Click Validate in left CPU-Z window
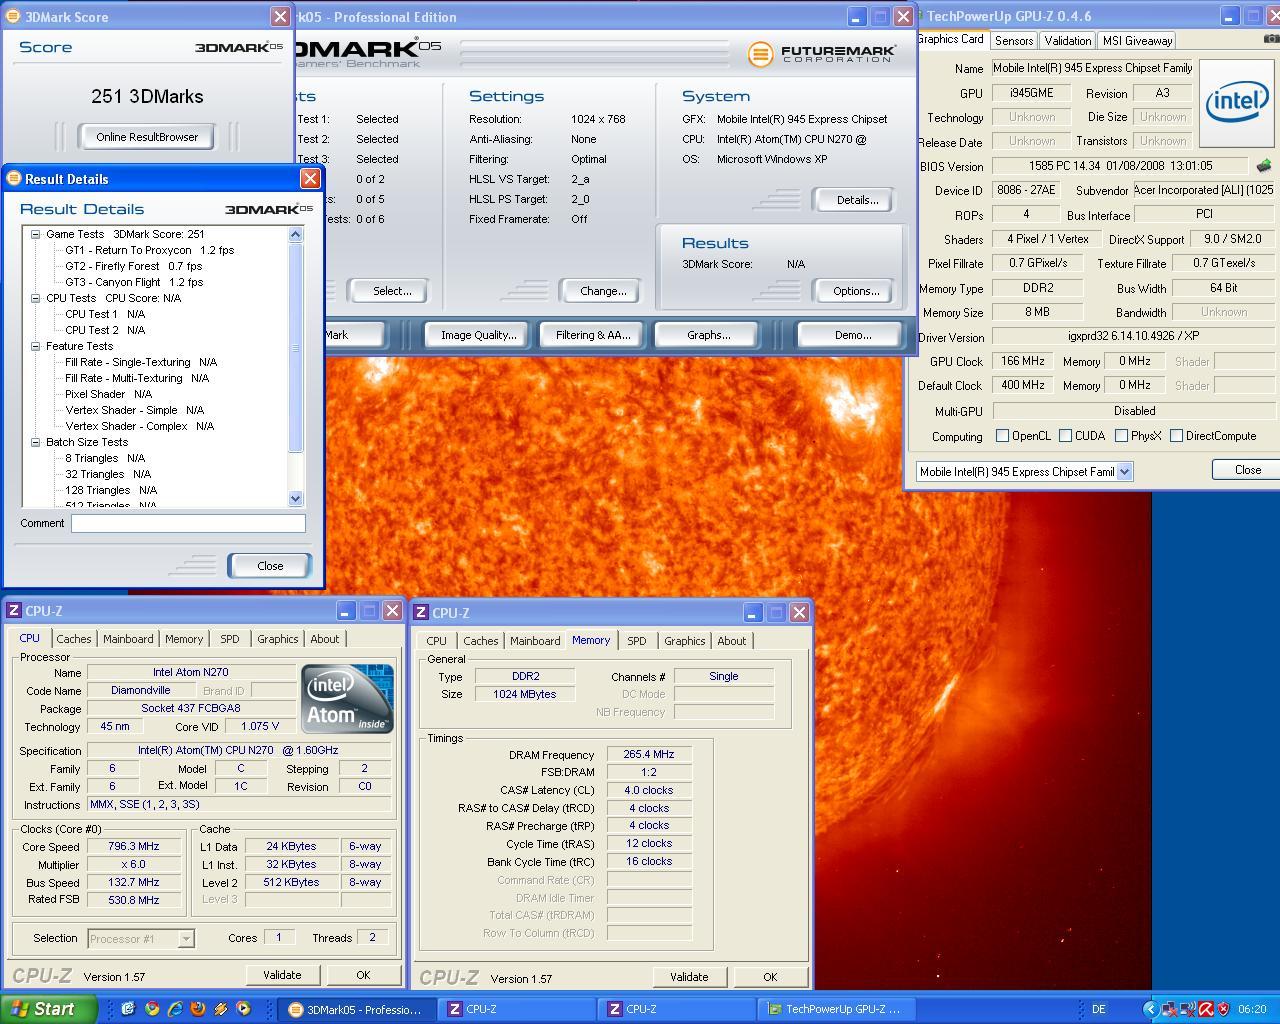1280x1024 pixels. tap(282, 975)
